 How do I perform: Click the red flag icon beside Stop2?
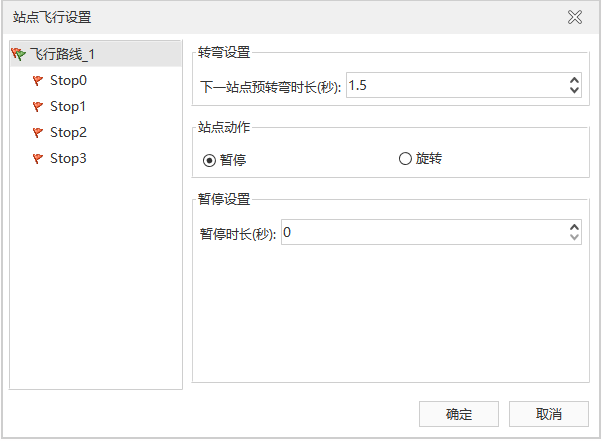click(x=38, y=132)
